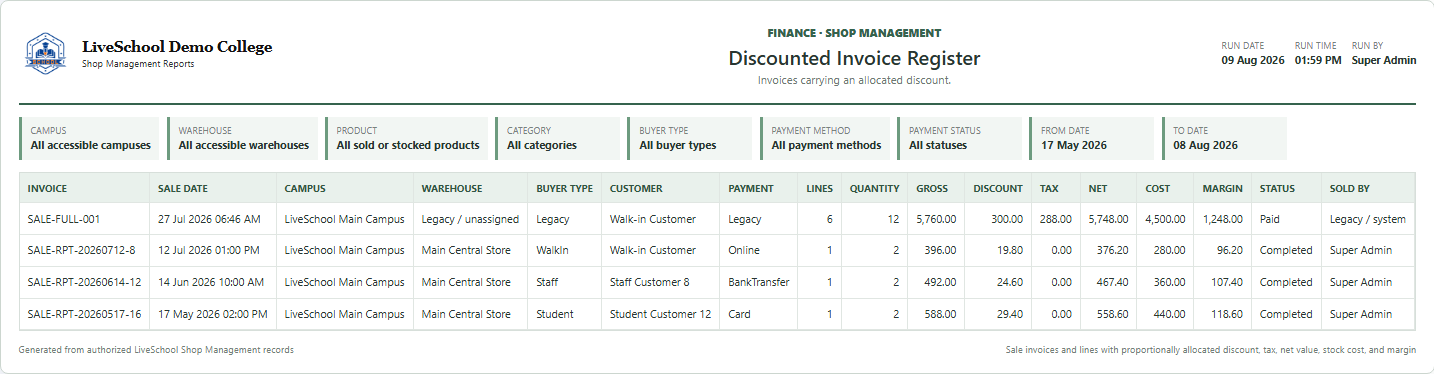This screenshot has height=375, width=1435.
Task: Click the From Date 17 May 2026 value
Action: pyautogui.click(x=1074, y=146)
